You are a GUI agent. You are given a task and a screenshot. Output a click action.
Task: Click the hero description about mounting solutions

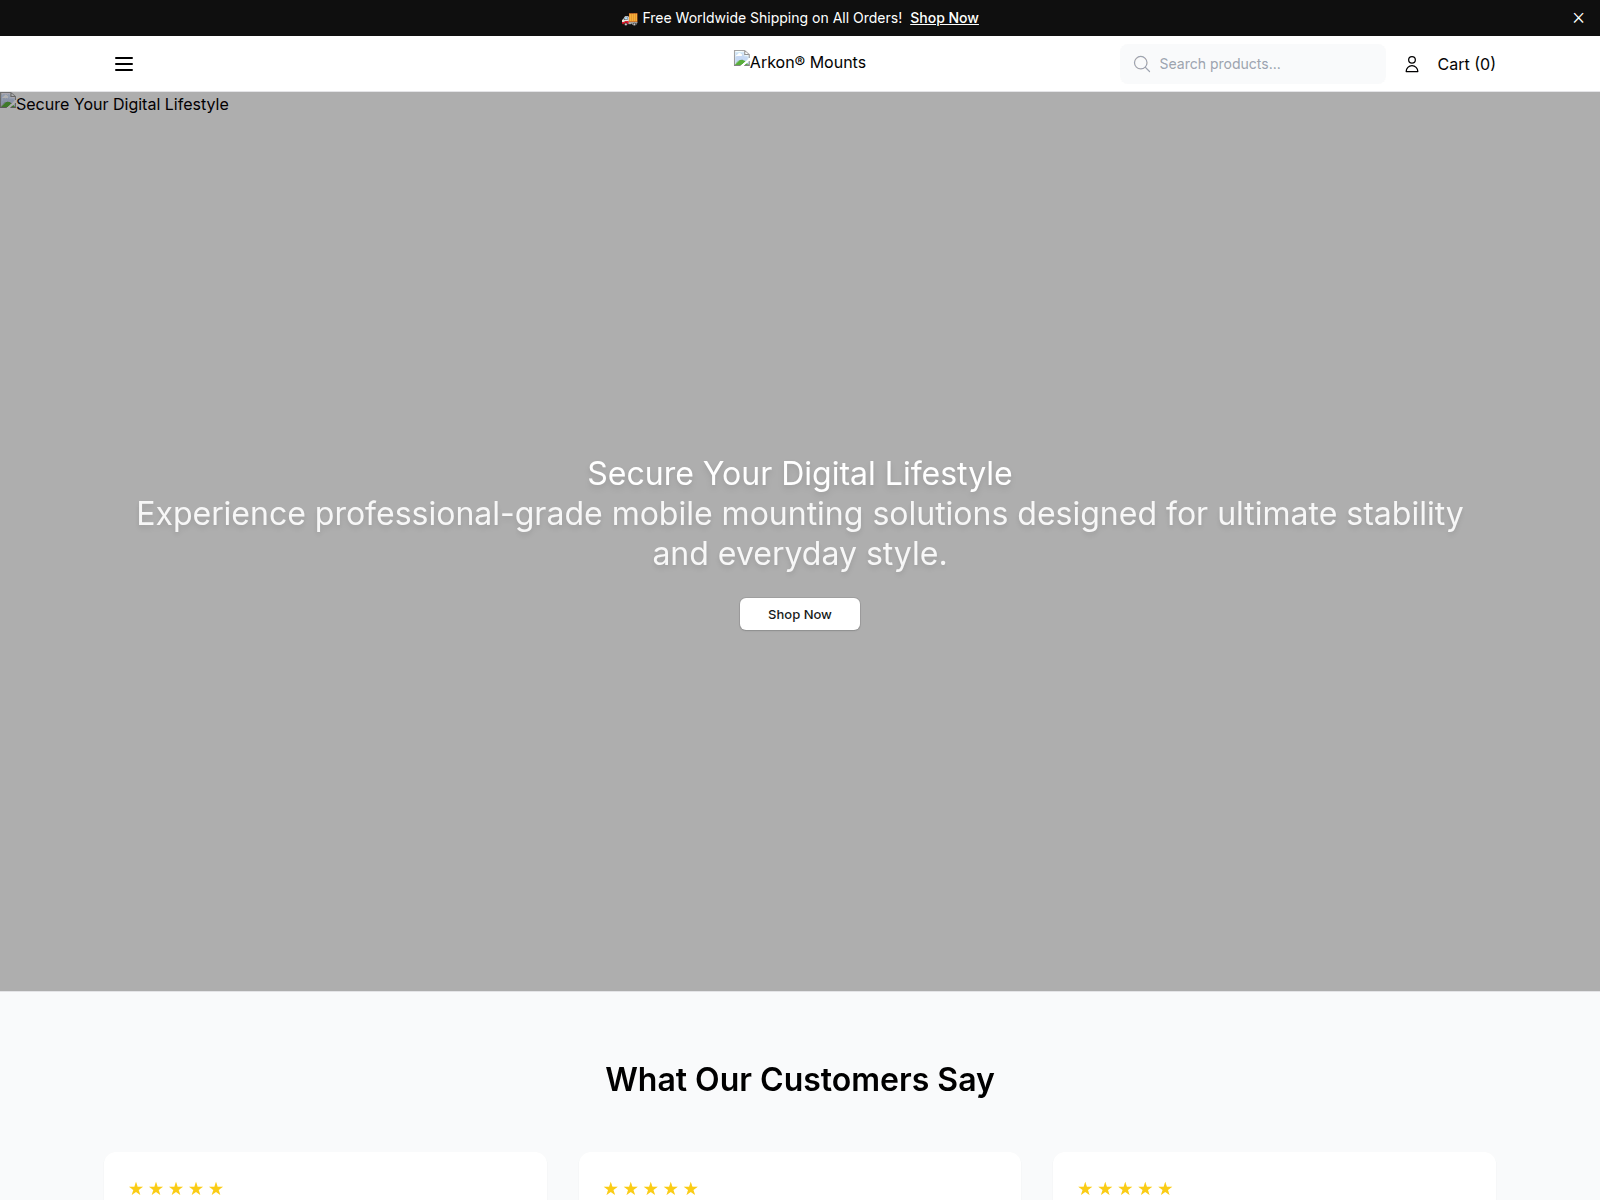(x=800, y=533)
